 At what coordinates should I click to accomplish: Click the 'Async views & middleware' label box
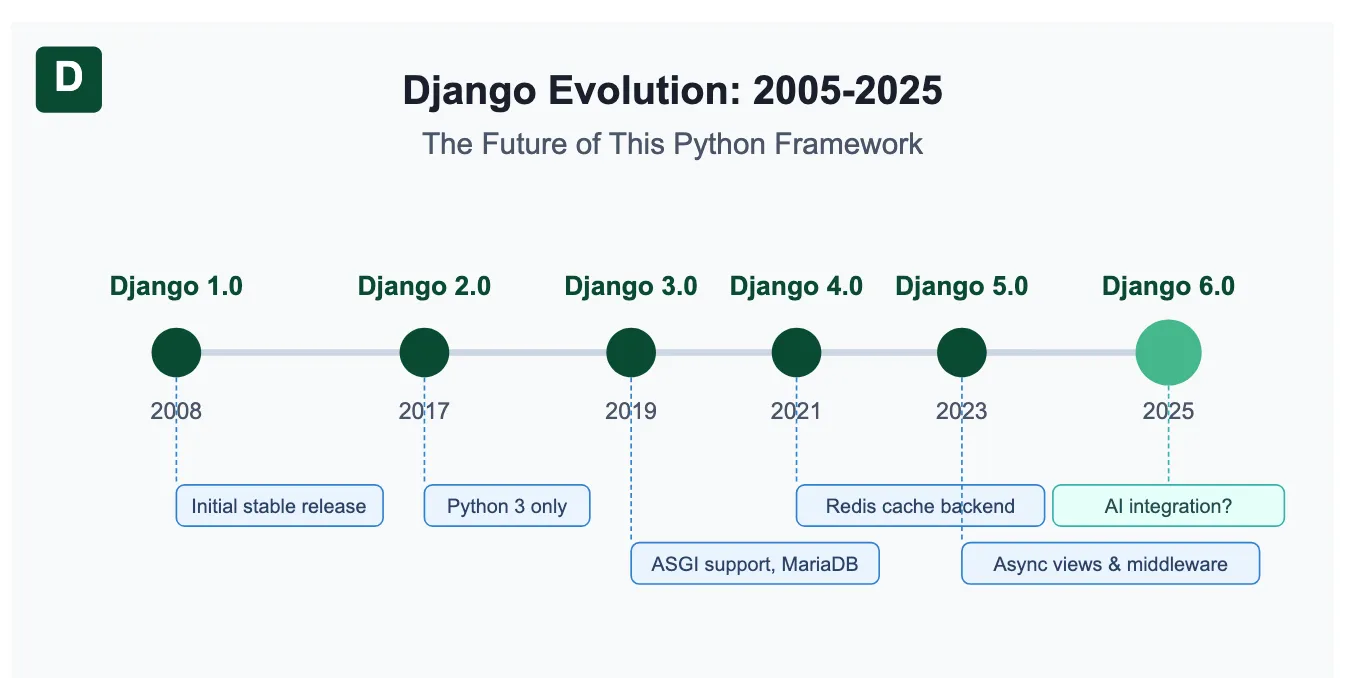1111,564
